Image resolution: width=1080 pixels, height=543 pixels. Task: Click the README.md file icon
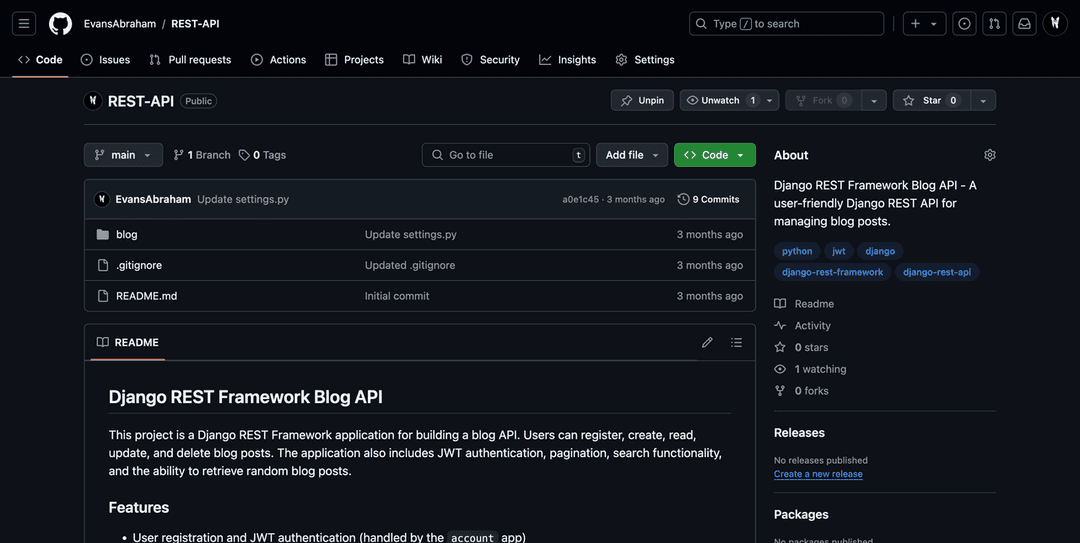103,296
